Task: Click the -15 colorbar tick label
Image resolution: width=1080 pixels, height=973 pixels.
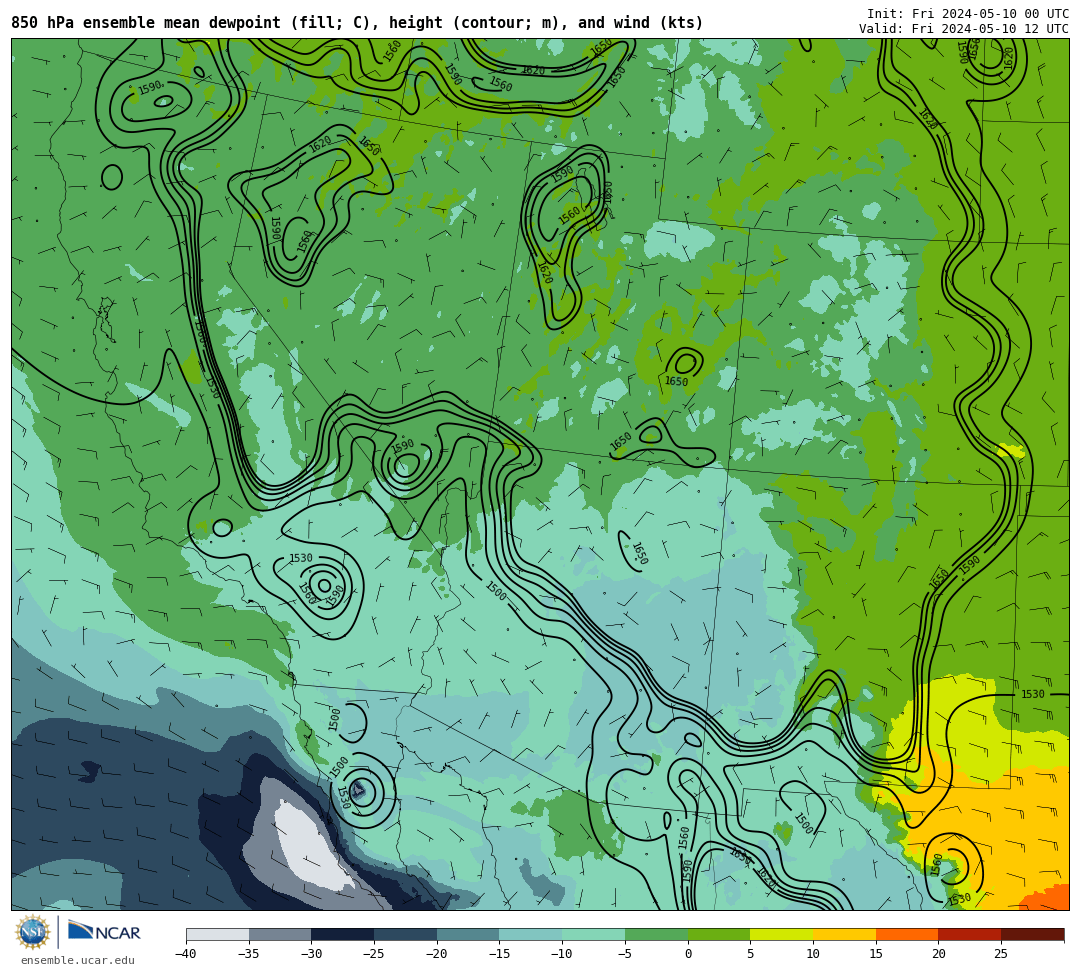Action: (499, 954)
